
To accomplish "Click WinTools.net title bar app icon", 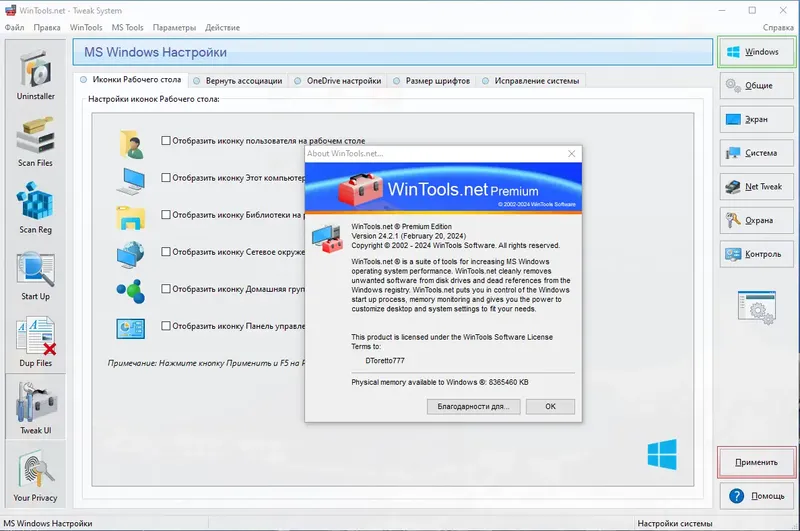I will 10,10.
